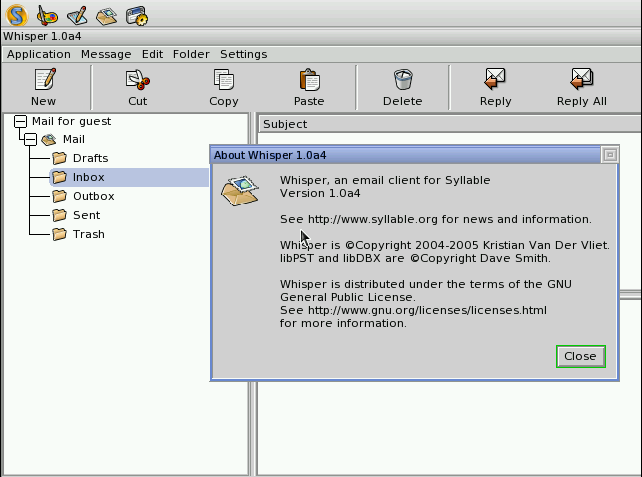Click the gnu.org licenses URL text

coord(427,310)
